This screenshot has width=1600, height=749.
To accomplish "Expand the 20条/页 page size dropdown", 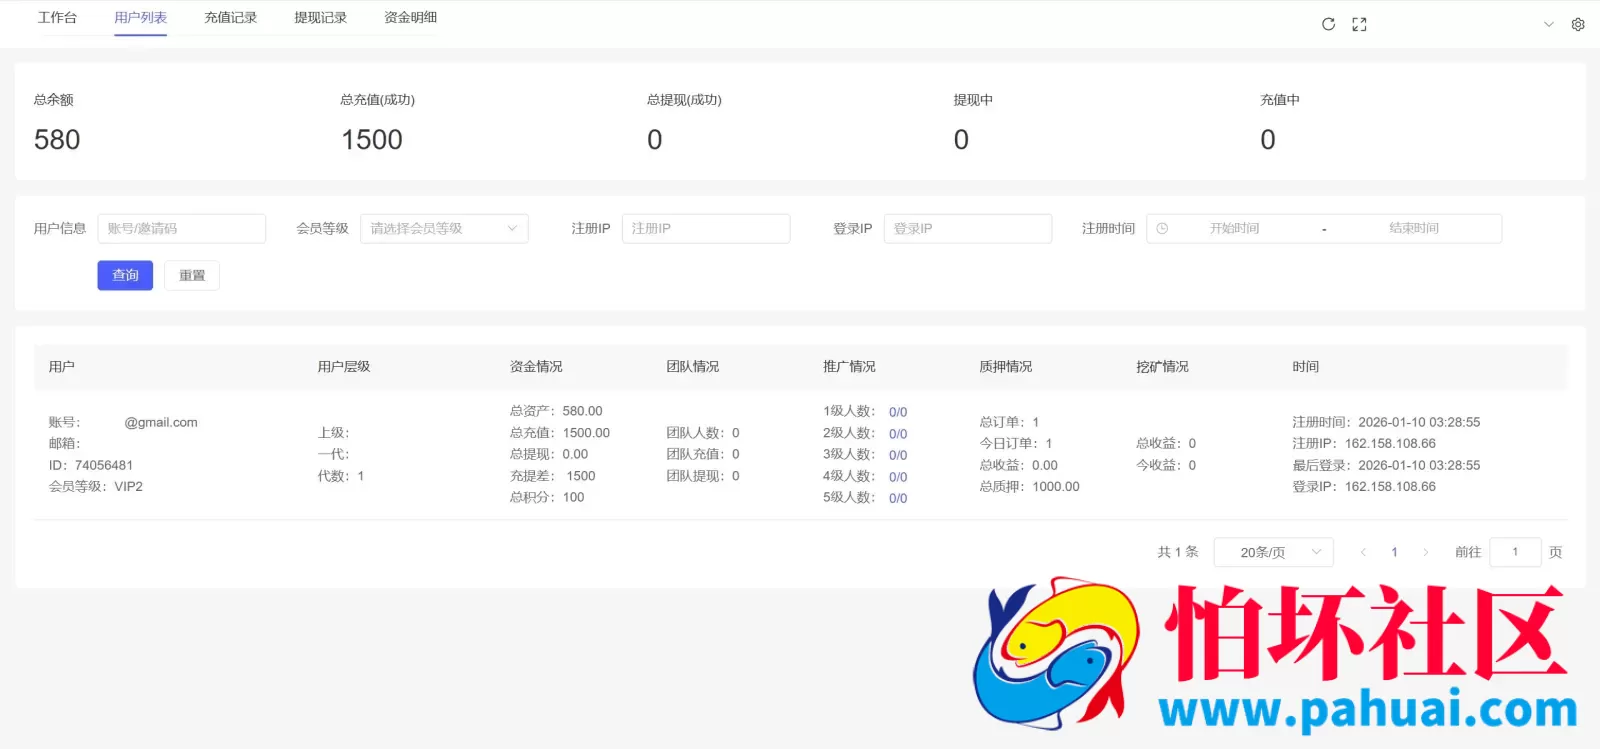I will pyautogui.click(x=1274, y=552).
